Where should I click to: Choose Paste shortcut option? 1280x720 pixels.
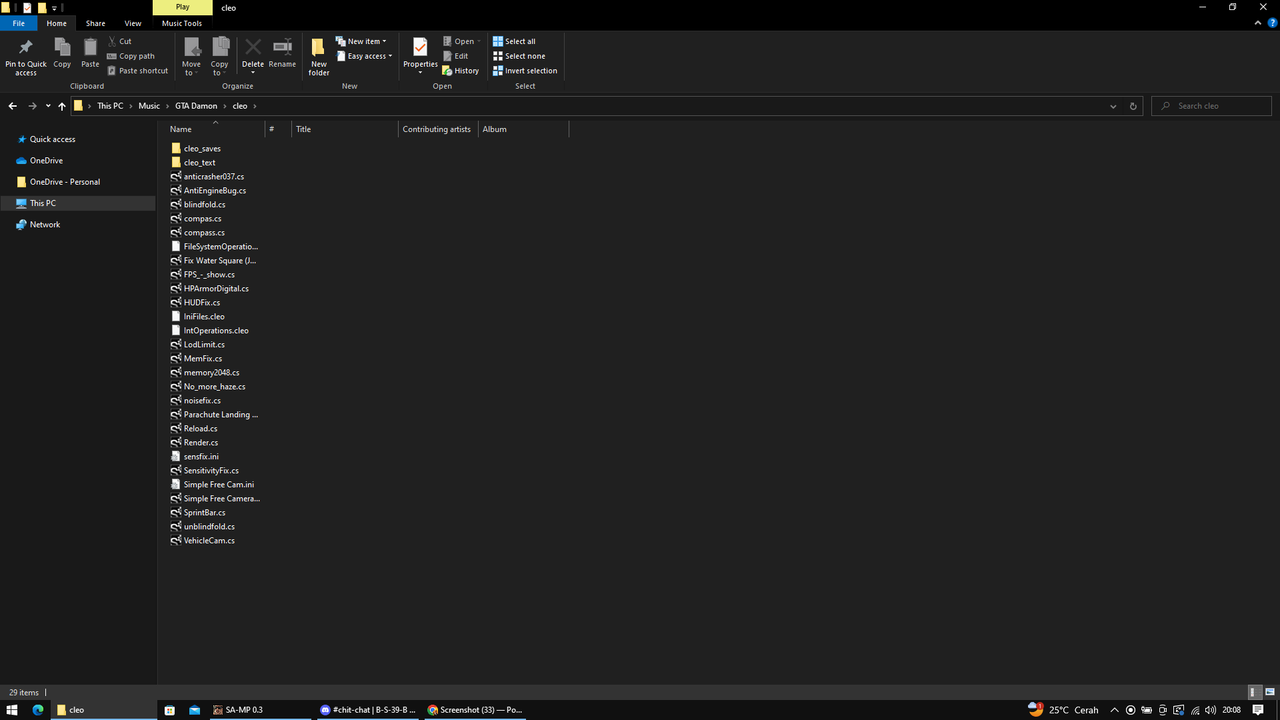tap(137, 71)
